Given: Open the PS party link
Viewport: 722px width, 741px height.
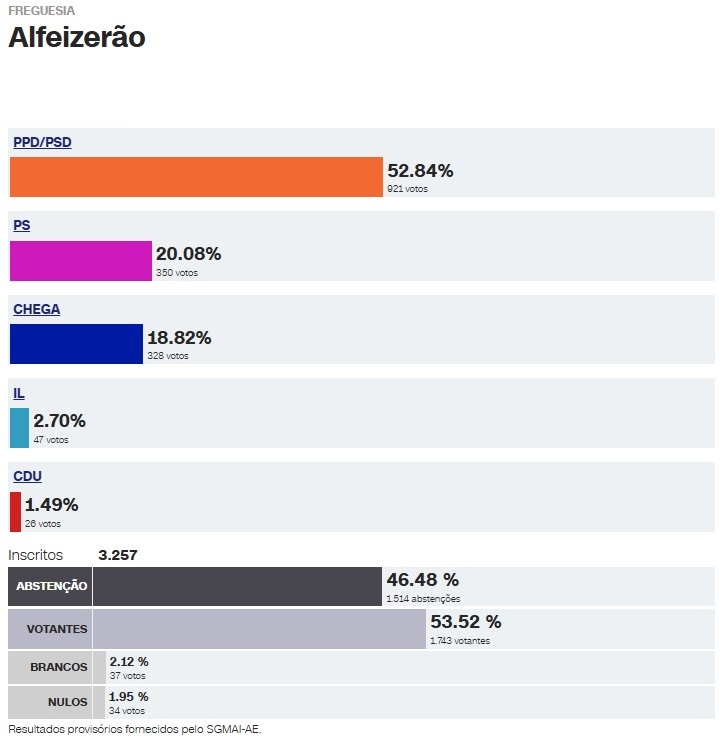Looking at the screenshot, I should [x=21, y=226].
